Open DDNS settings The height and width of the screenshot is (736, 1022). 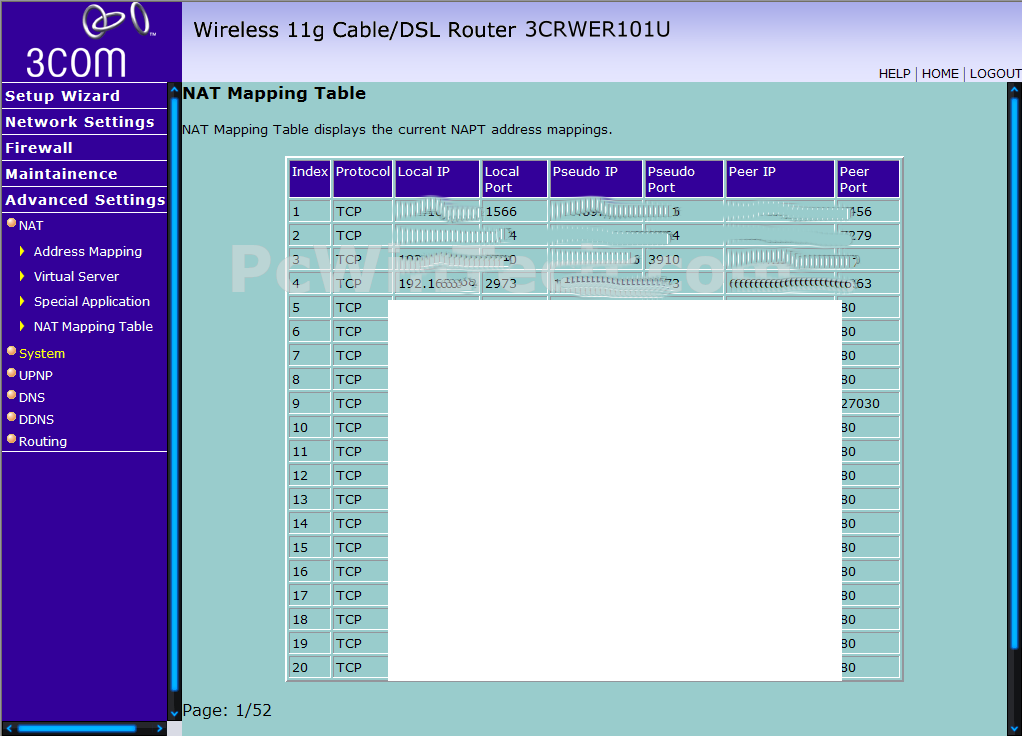tap(36, 420)
